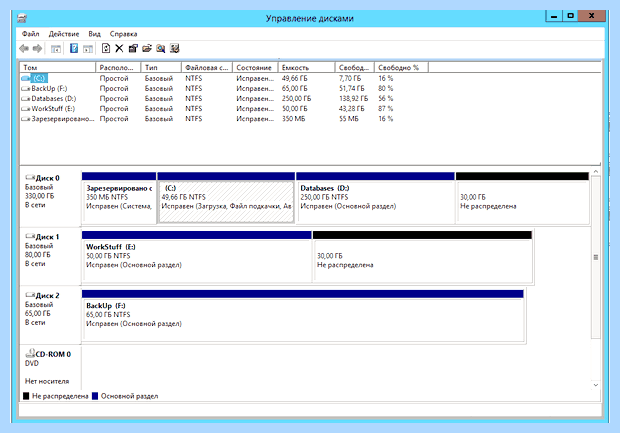Sort by the Файловая система column header
The width and height of the screenshot is (620, 433).
[207, 68]
